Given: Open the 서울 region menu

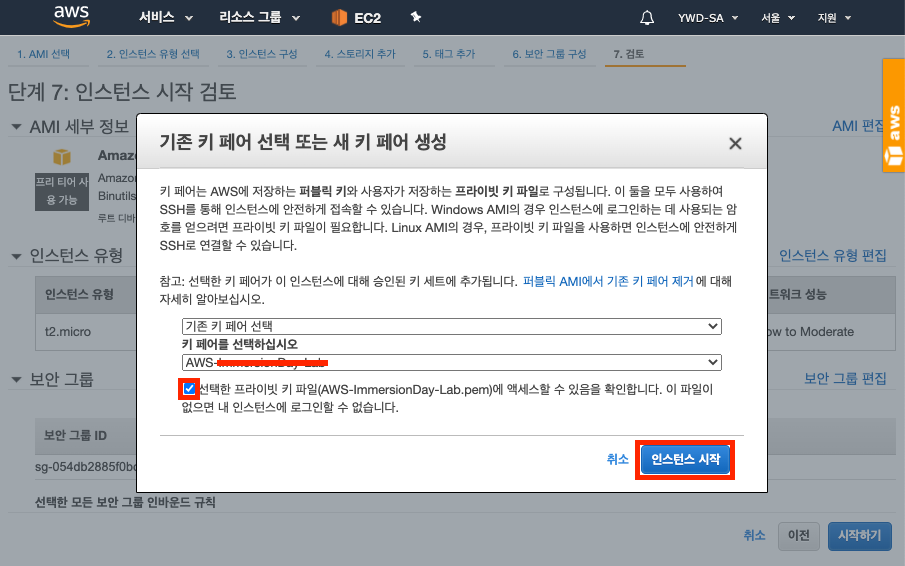Looking at the screenshot, I should [777, 18].
